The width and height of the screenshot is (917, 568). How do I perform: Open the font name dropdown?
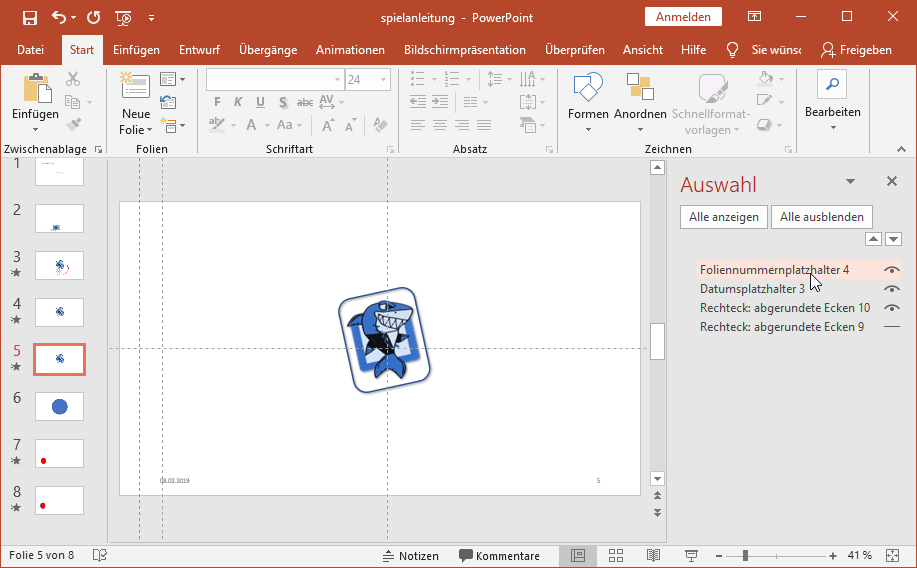[337, 80]
